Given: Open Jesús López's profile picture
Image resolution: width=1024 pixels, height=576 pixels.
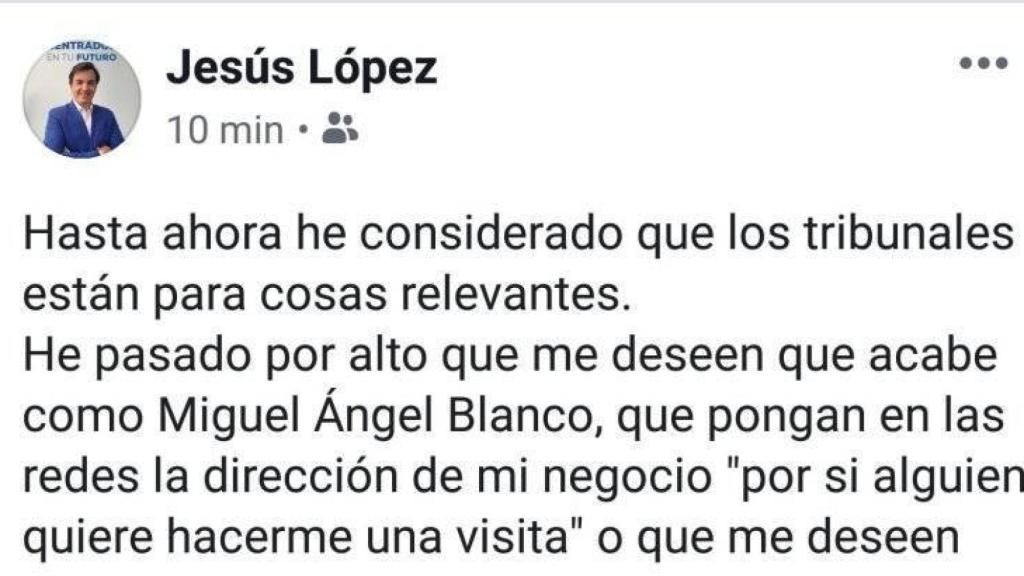Looking at the screenshot, I should click(x=82, y=100).
